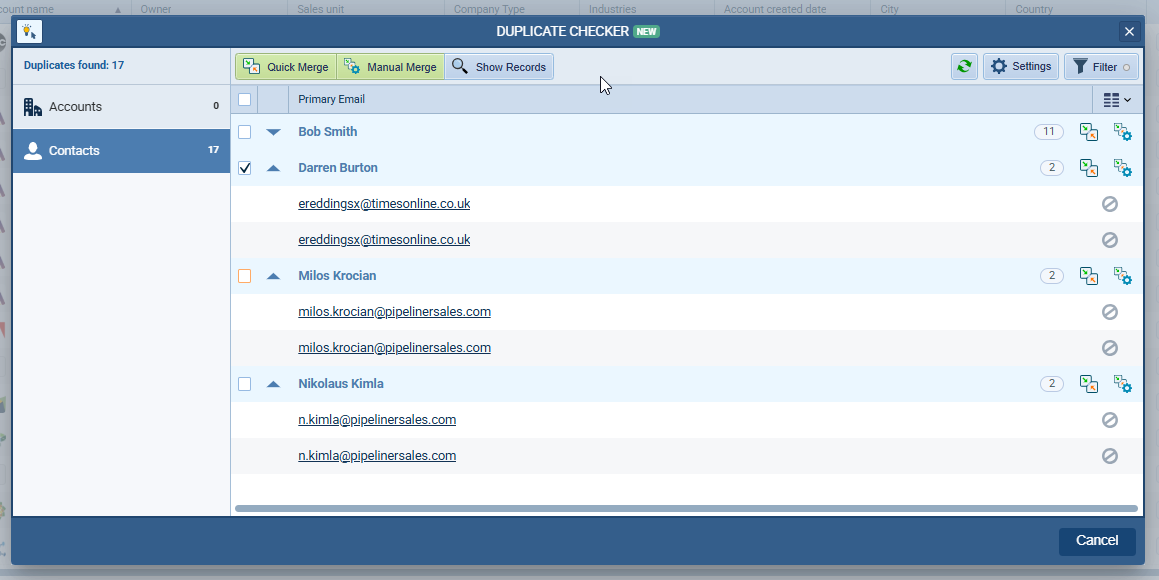The width and height of the screenshot is (1159, 580).
Task: Collapse the Nikolaus Kimla duplicate group
Action: tap(273, 384)
